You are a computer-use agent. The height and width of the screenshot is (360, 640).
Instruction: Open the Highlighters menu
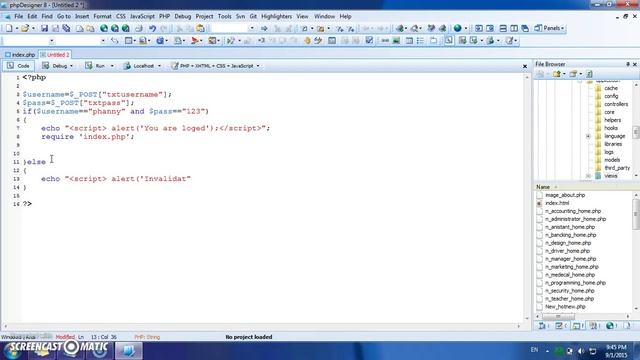pyautogui.click(x=276, y=16)
